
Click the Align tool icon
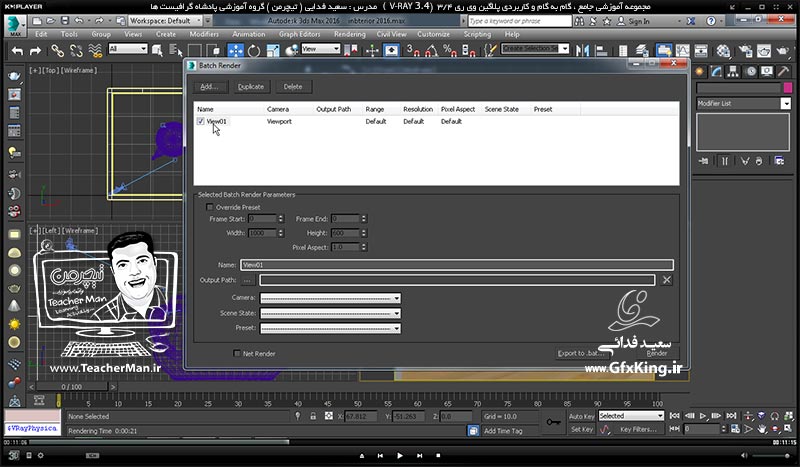pyautogui.click(x=602, y=51)
